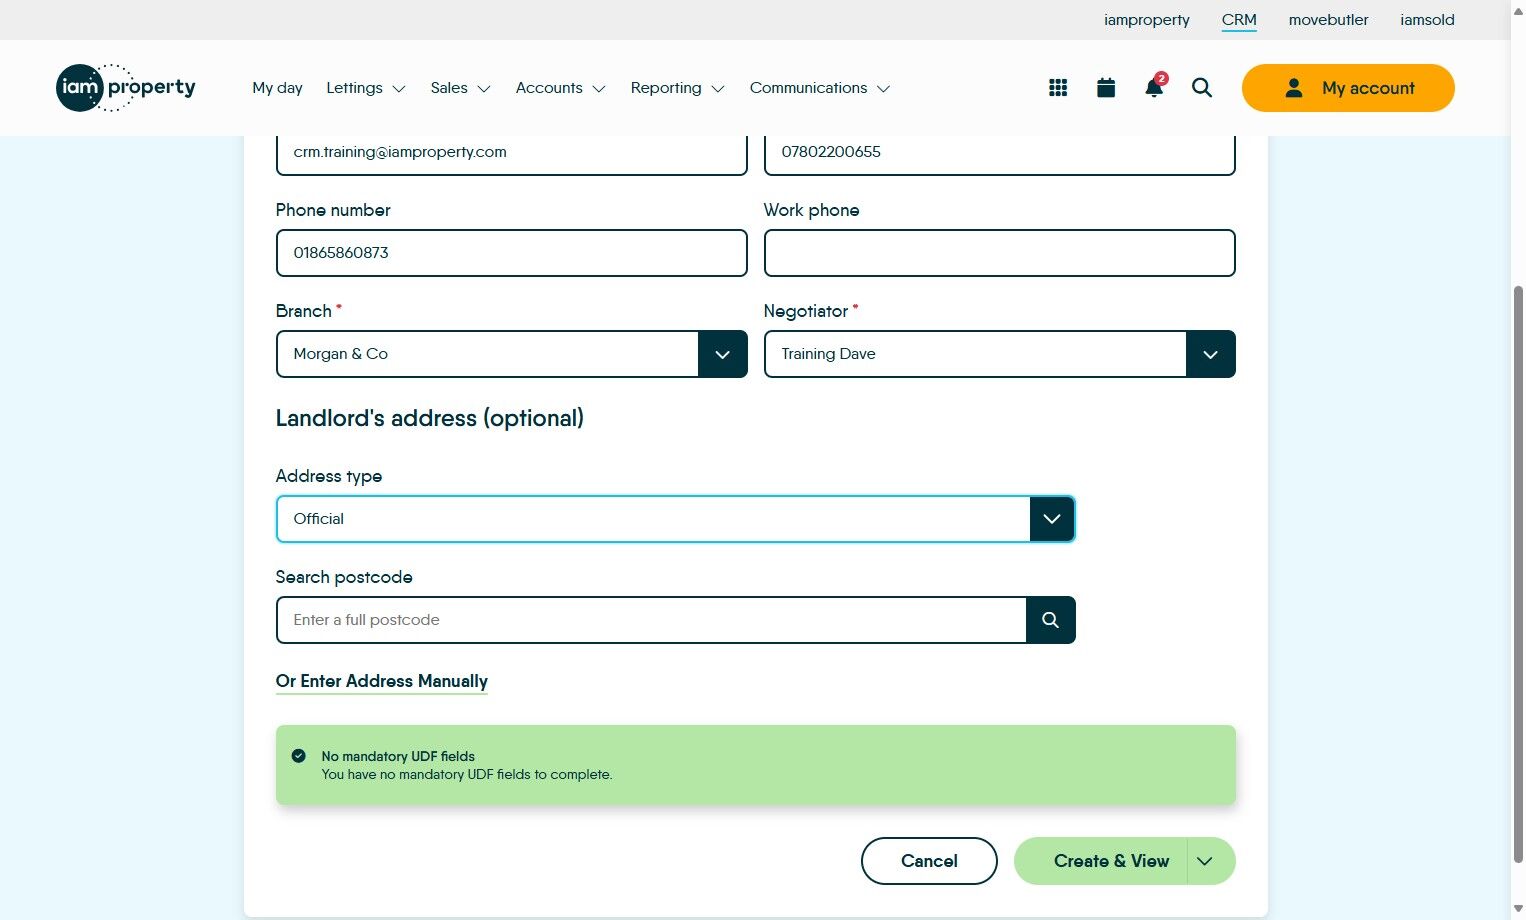The width and height of the screenshot is (1526, 920).
Task: Click the Work phone field
Action: pyautogui.click(x=999, y=253)
